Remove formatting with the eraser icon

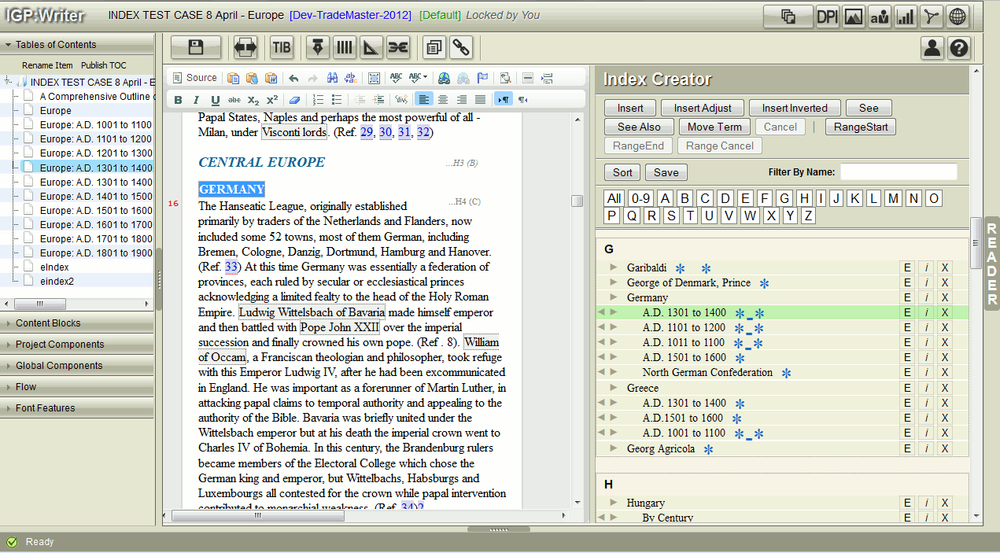[294, 100]
